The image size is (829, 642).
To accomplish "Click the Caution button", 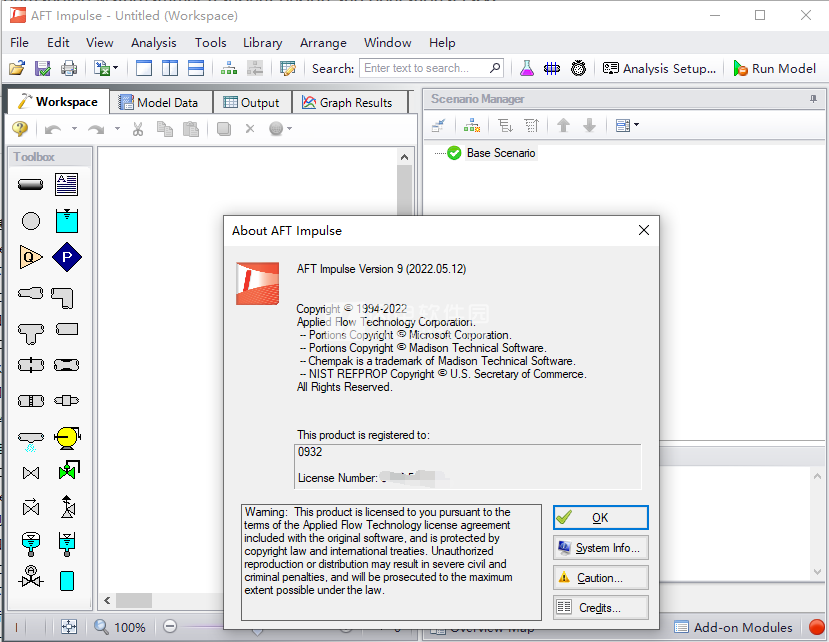I will (x=601, y=578).
